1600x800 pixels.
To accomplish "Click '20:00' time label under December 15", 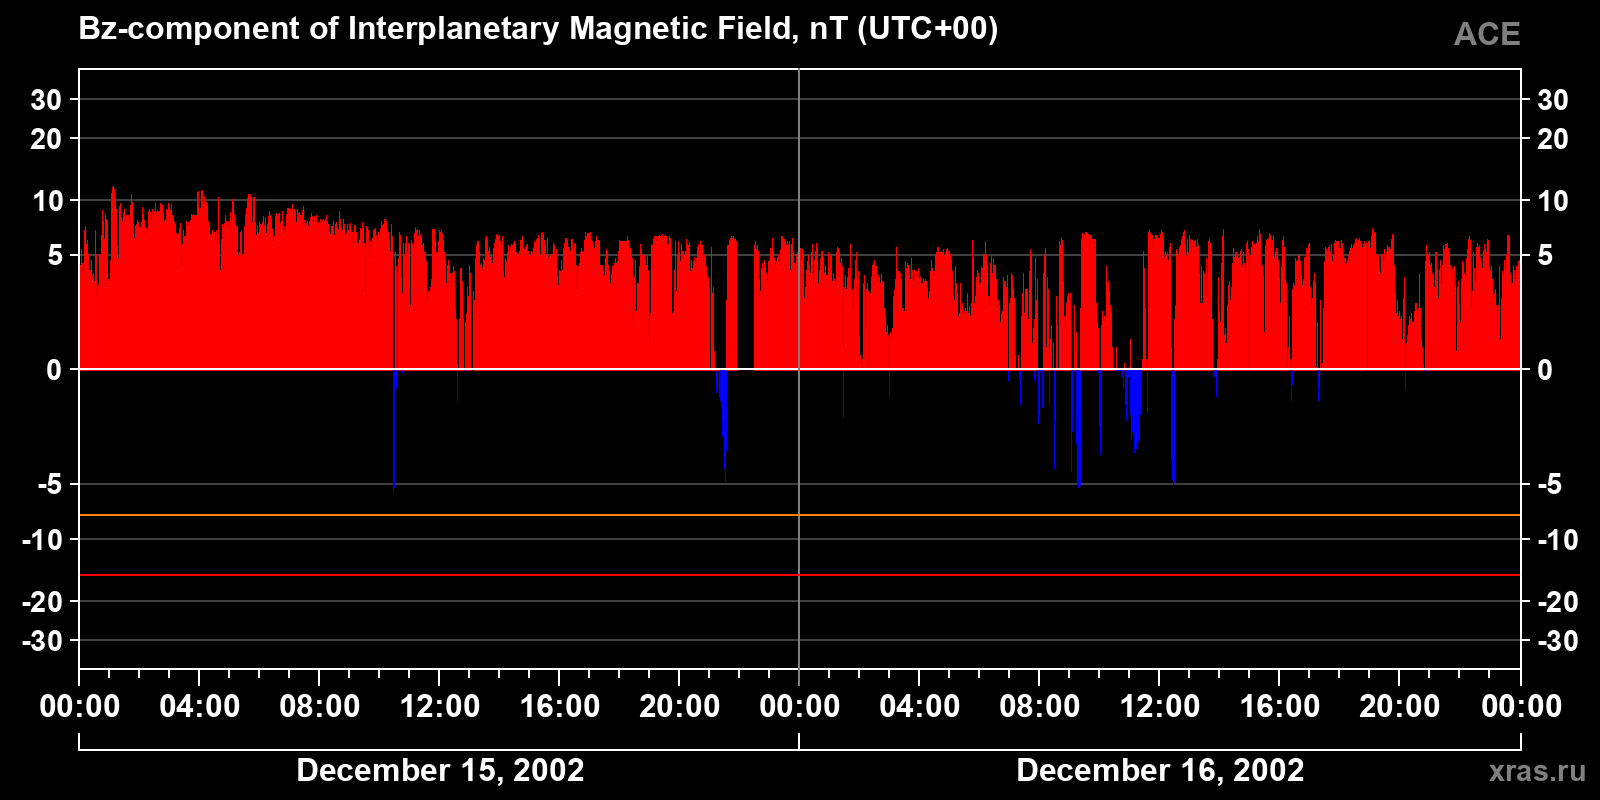I will 680,706.
